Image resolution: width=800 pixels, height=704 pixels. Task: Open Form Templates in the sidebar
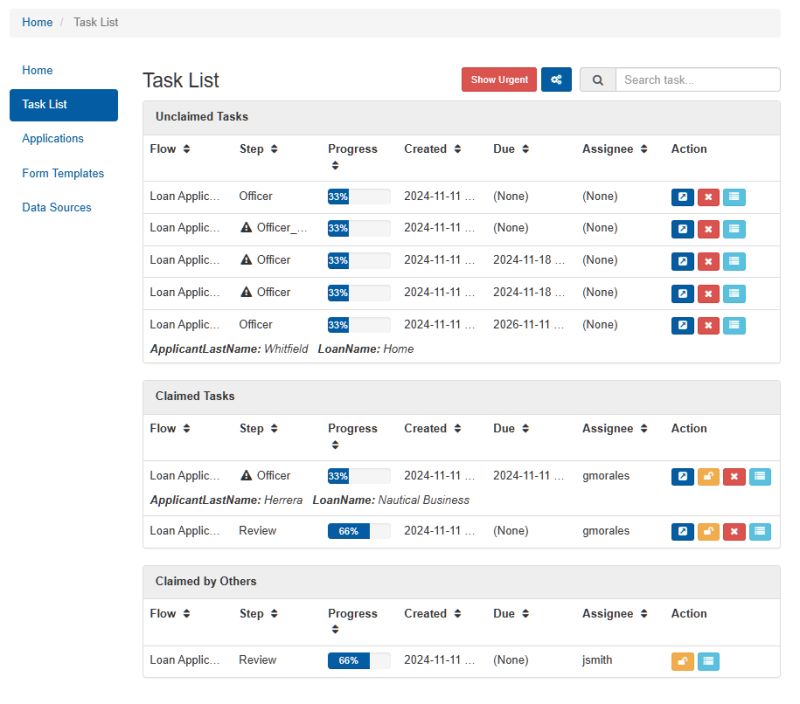(63, 173)
